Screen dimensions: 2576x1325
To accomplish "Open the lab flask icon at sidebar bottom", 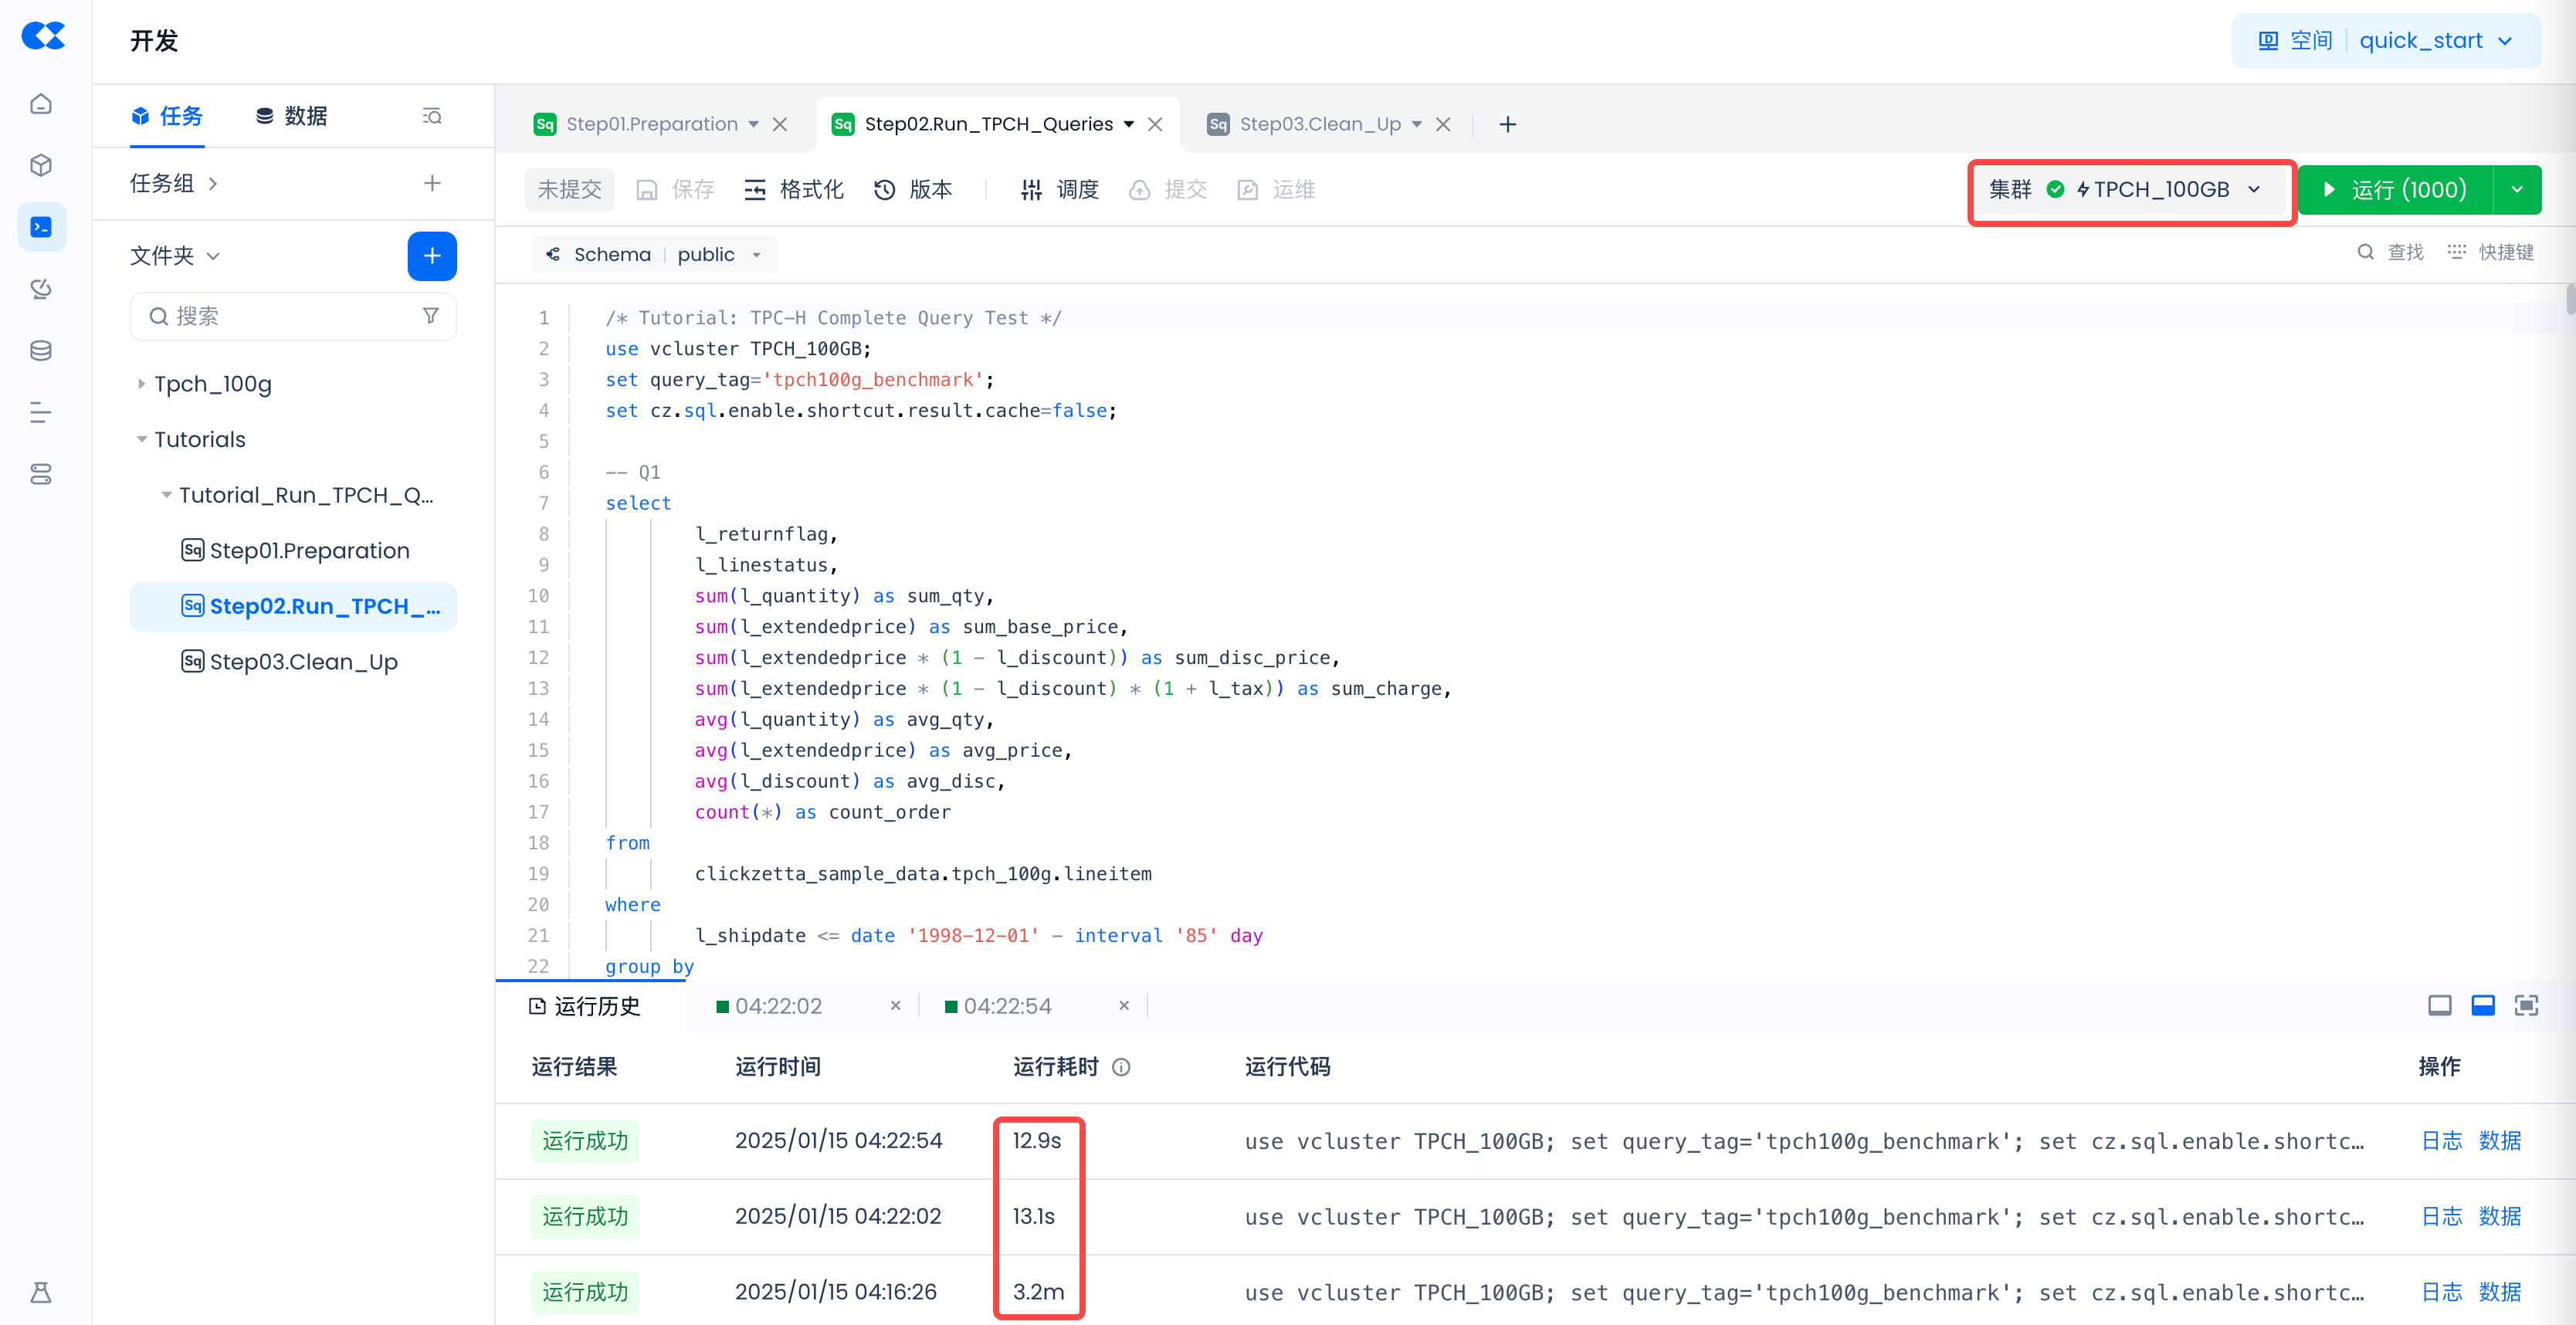I will (41, 1292).
